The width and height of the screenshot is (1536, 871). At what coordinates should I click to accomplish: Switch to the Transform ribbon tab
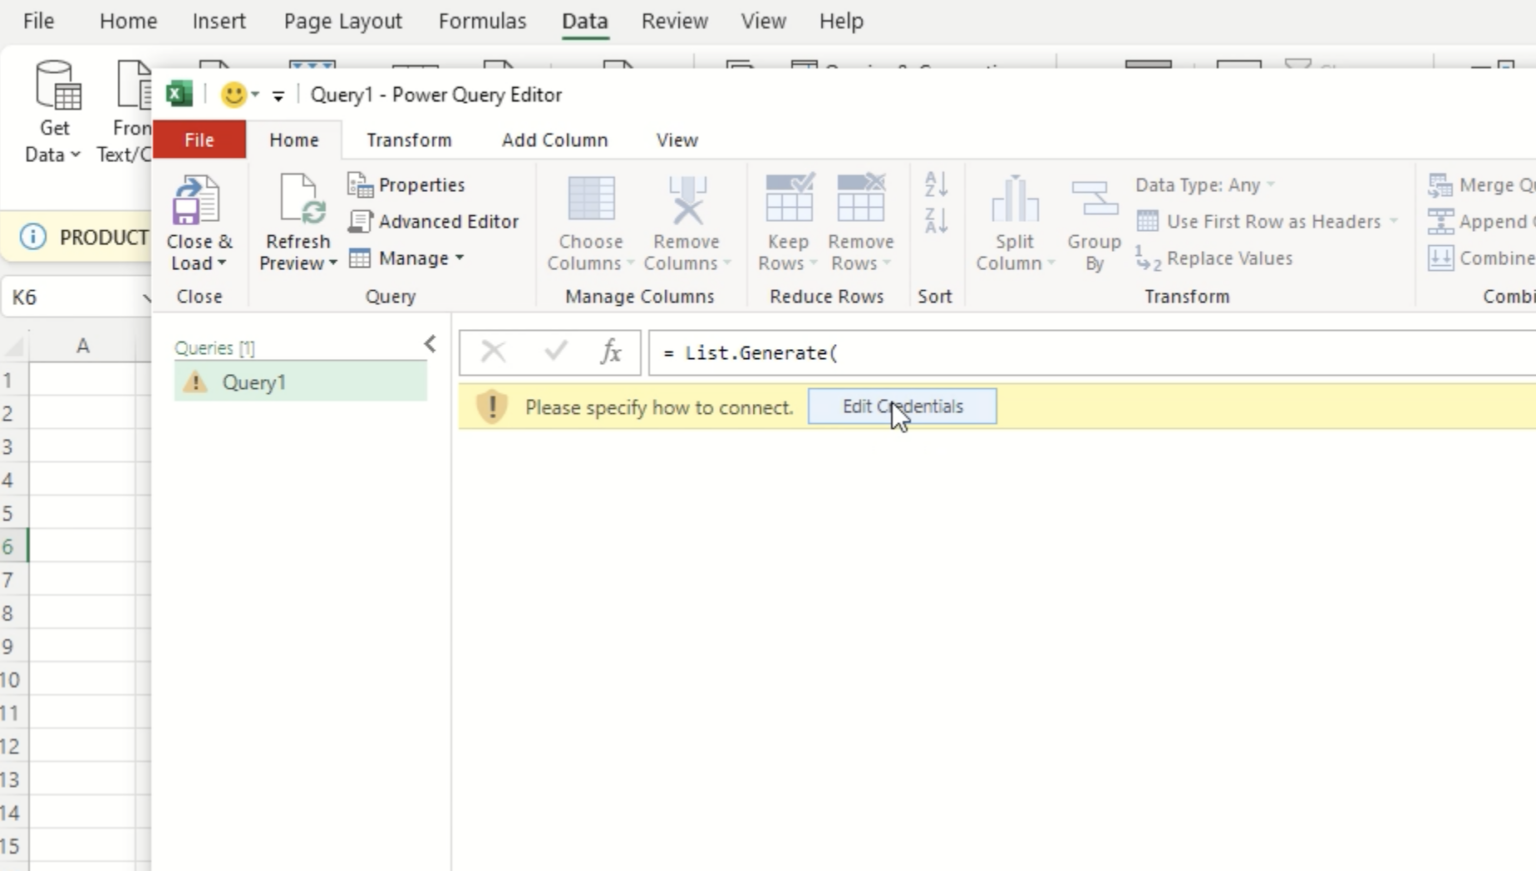point(408,140)
